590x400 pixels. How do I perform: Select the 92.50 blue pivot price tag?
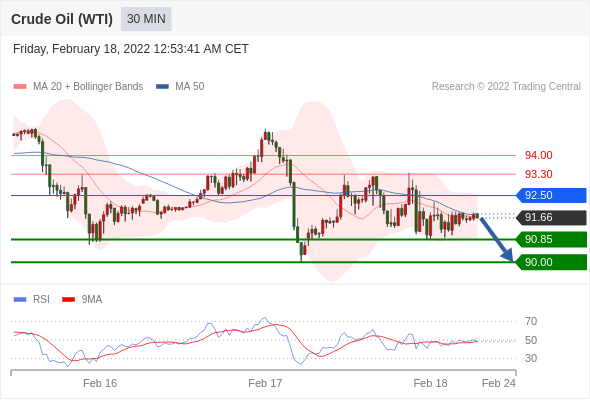(551, 195)
